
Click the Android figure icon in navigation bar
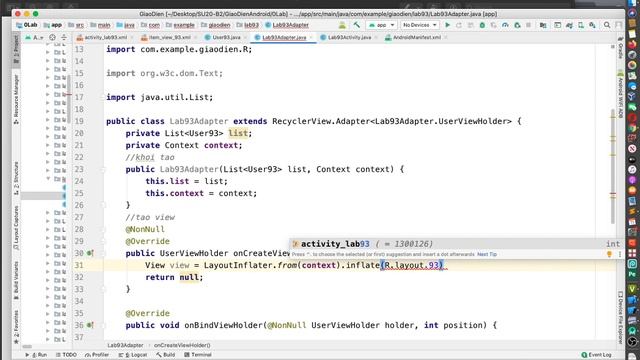click(x=342, y=25)
